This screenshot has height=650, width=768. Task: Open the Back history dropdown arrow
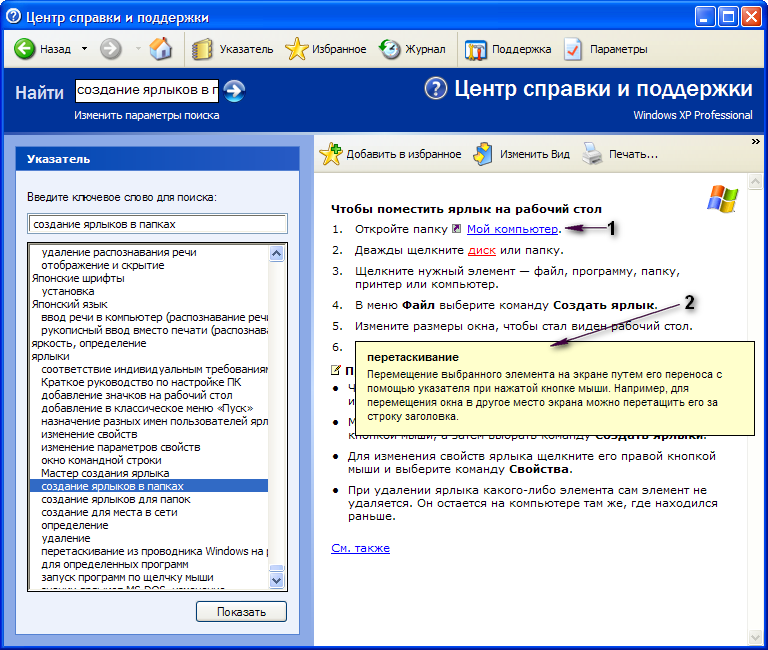(x=84, y=49)
